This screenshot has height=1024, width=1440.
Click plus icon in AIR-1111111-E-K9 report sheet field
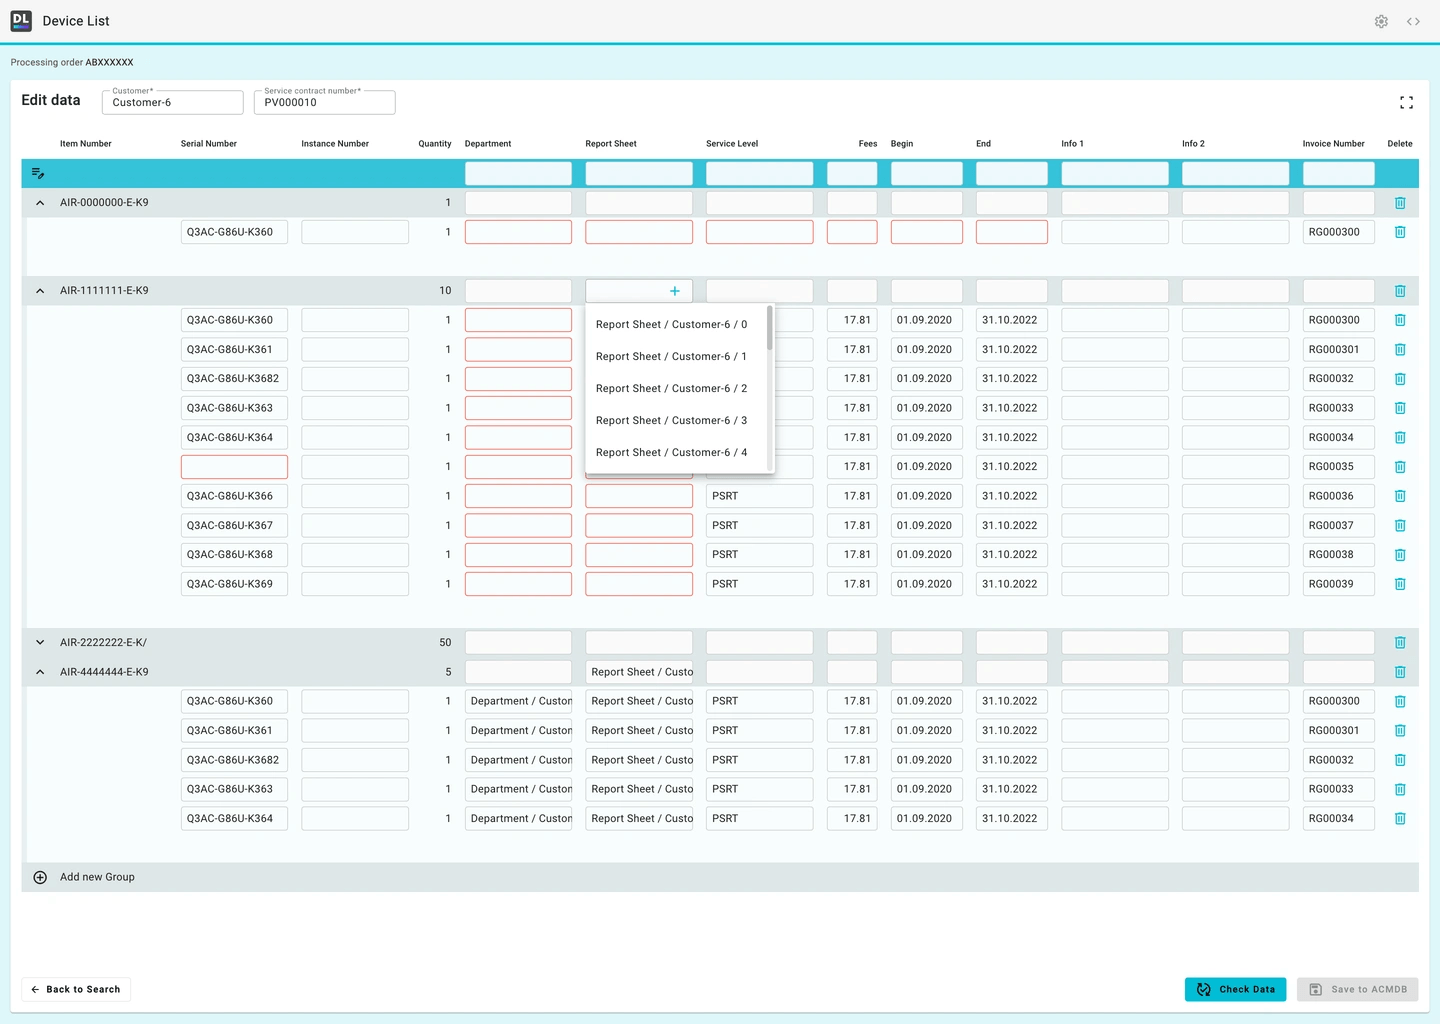675,291
